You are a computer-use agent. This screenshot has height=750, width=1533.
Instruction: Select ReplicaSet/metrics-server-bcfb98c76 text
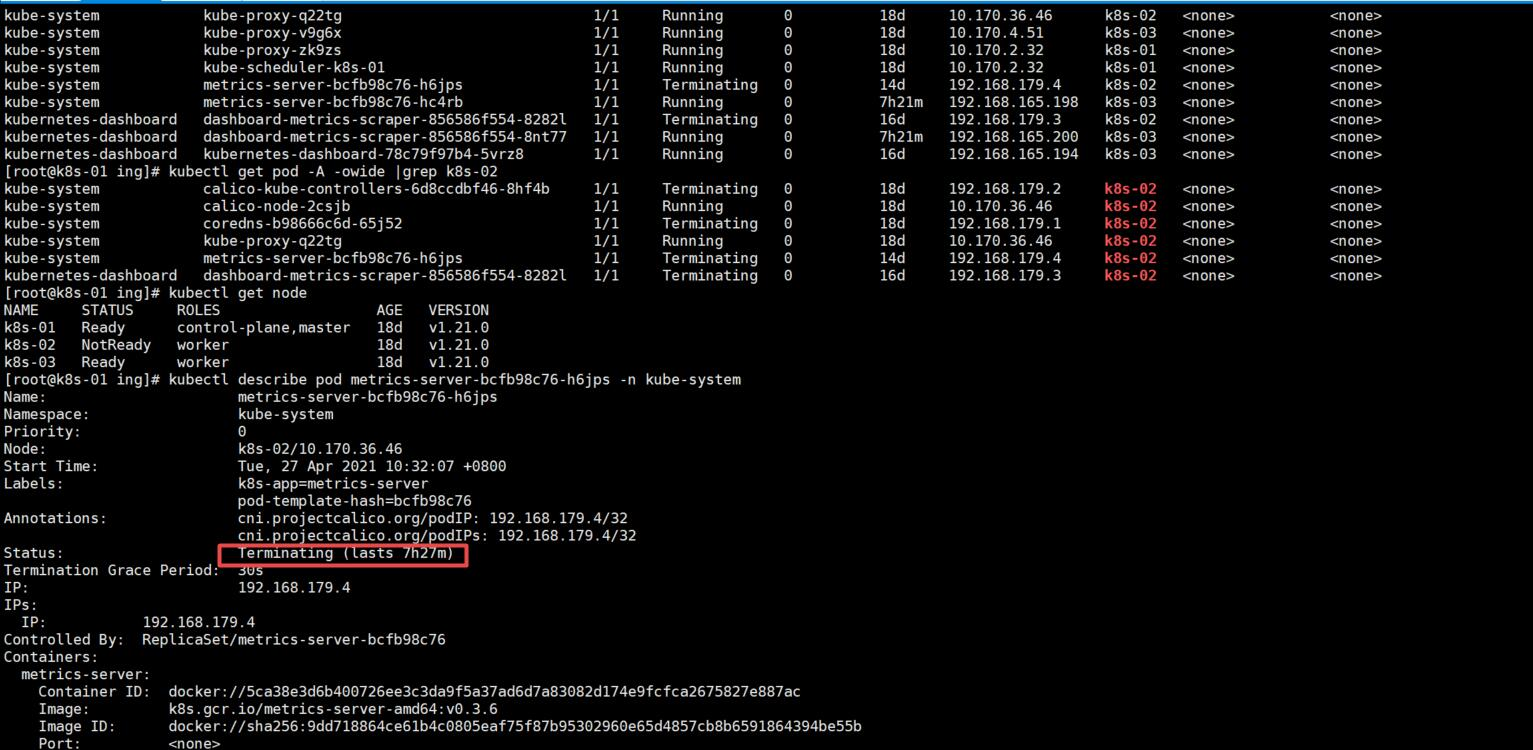tap(294, 639)
